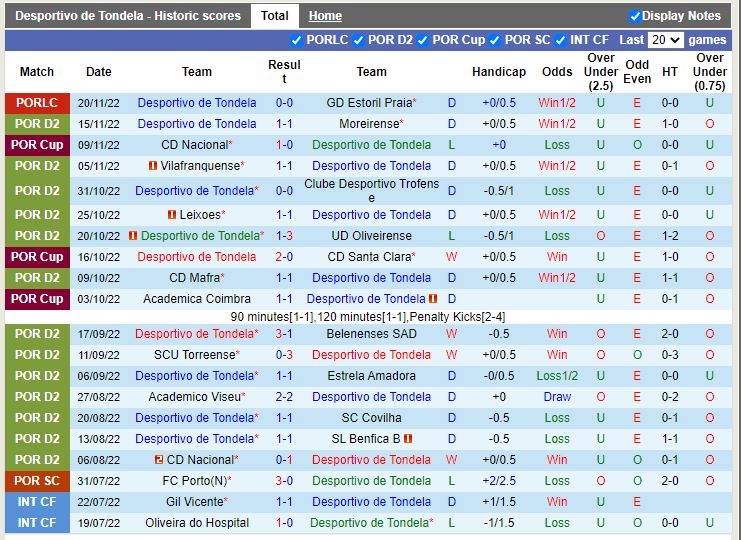Click red card icon beside Vilafranquense
Image resolution: width=741 pixels, height=540 pixels.
153,166
